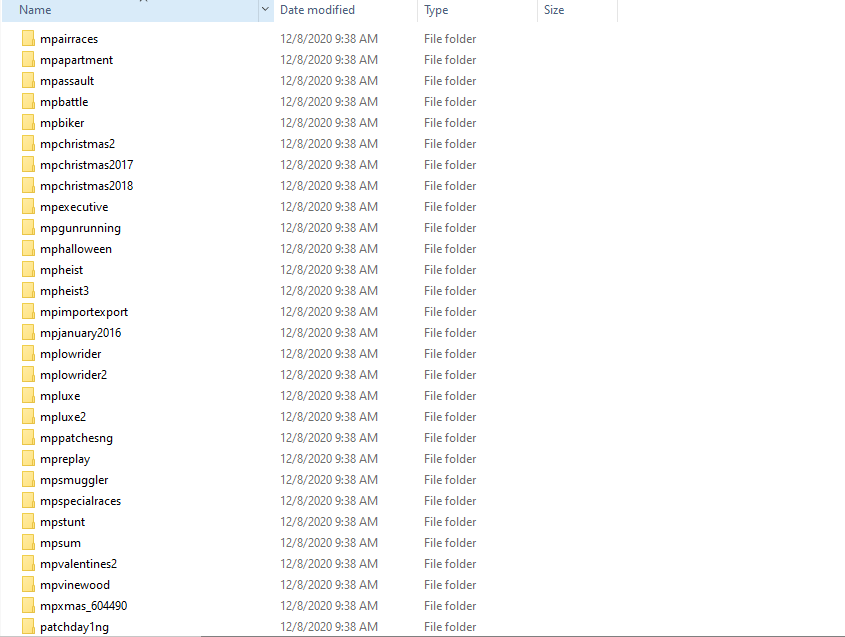
Task: Click the File folder type of mpspecialraces
Action: [450, 501]
